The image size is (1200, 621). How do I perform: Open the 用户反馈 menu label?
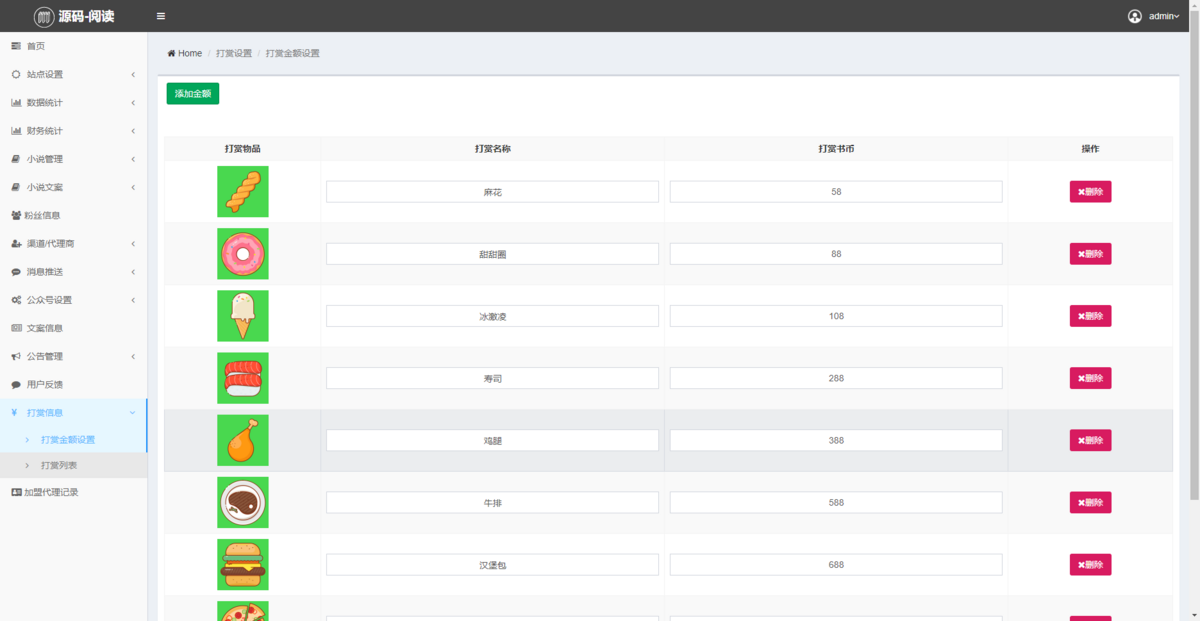[45, 384]
